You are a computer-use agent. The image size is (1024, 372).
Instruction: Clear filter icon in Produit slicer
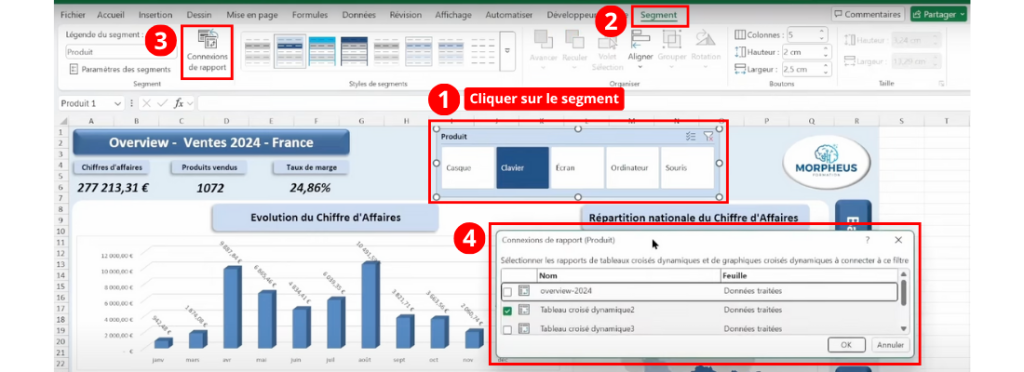point(708,136)
